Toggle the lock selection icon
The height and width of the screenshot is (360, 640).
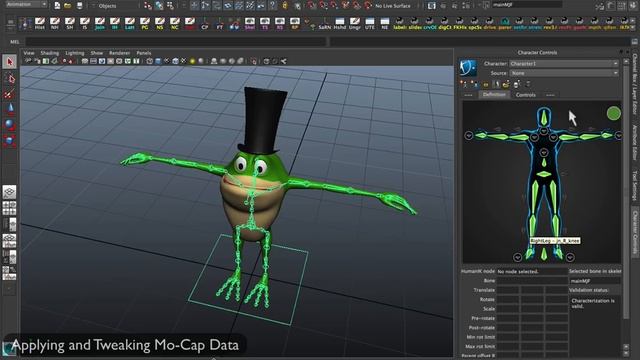pos(285,5)
